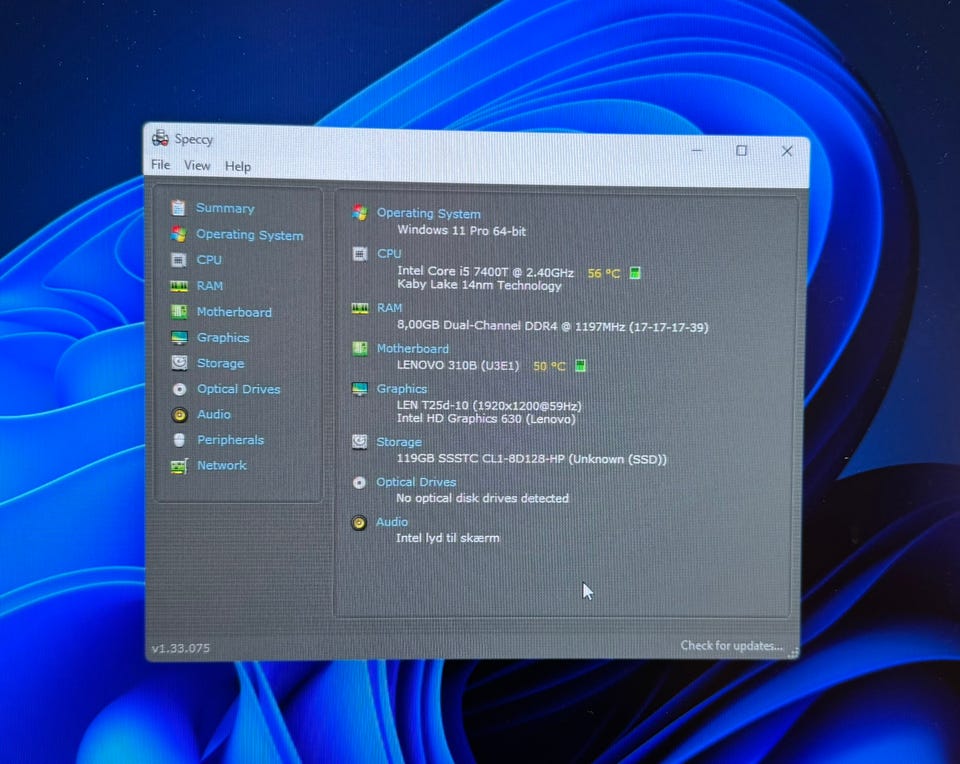Image resolution: width=960 pixels, height=764 pixels.
Task: Open the Summary section in the sidebar
Action: tap(224, 208)
